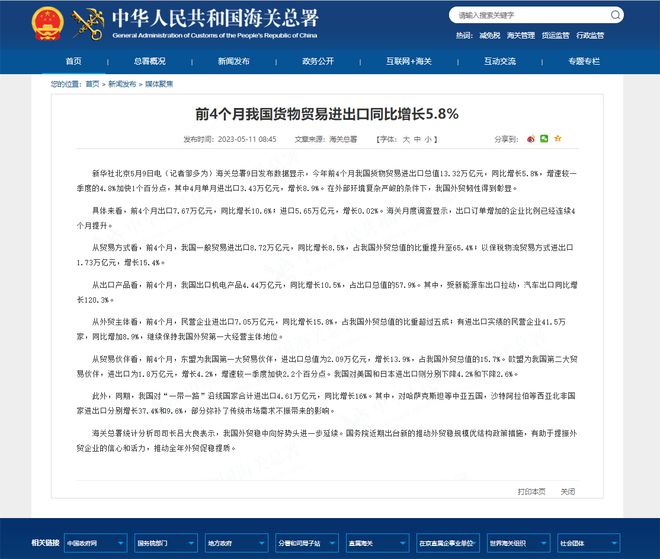The image size is (660, 559).
Task: Open the 总署概况 navigation tab
Action: click(150, 61)
